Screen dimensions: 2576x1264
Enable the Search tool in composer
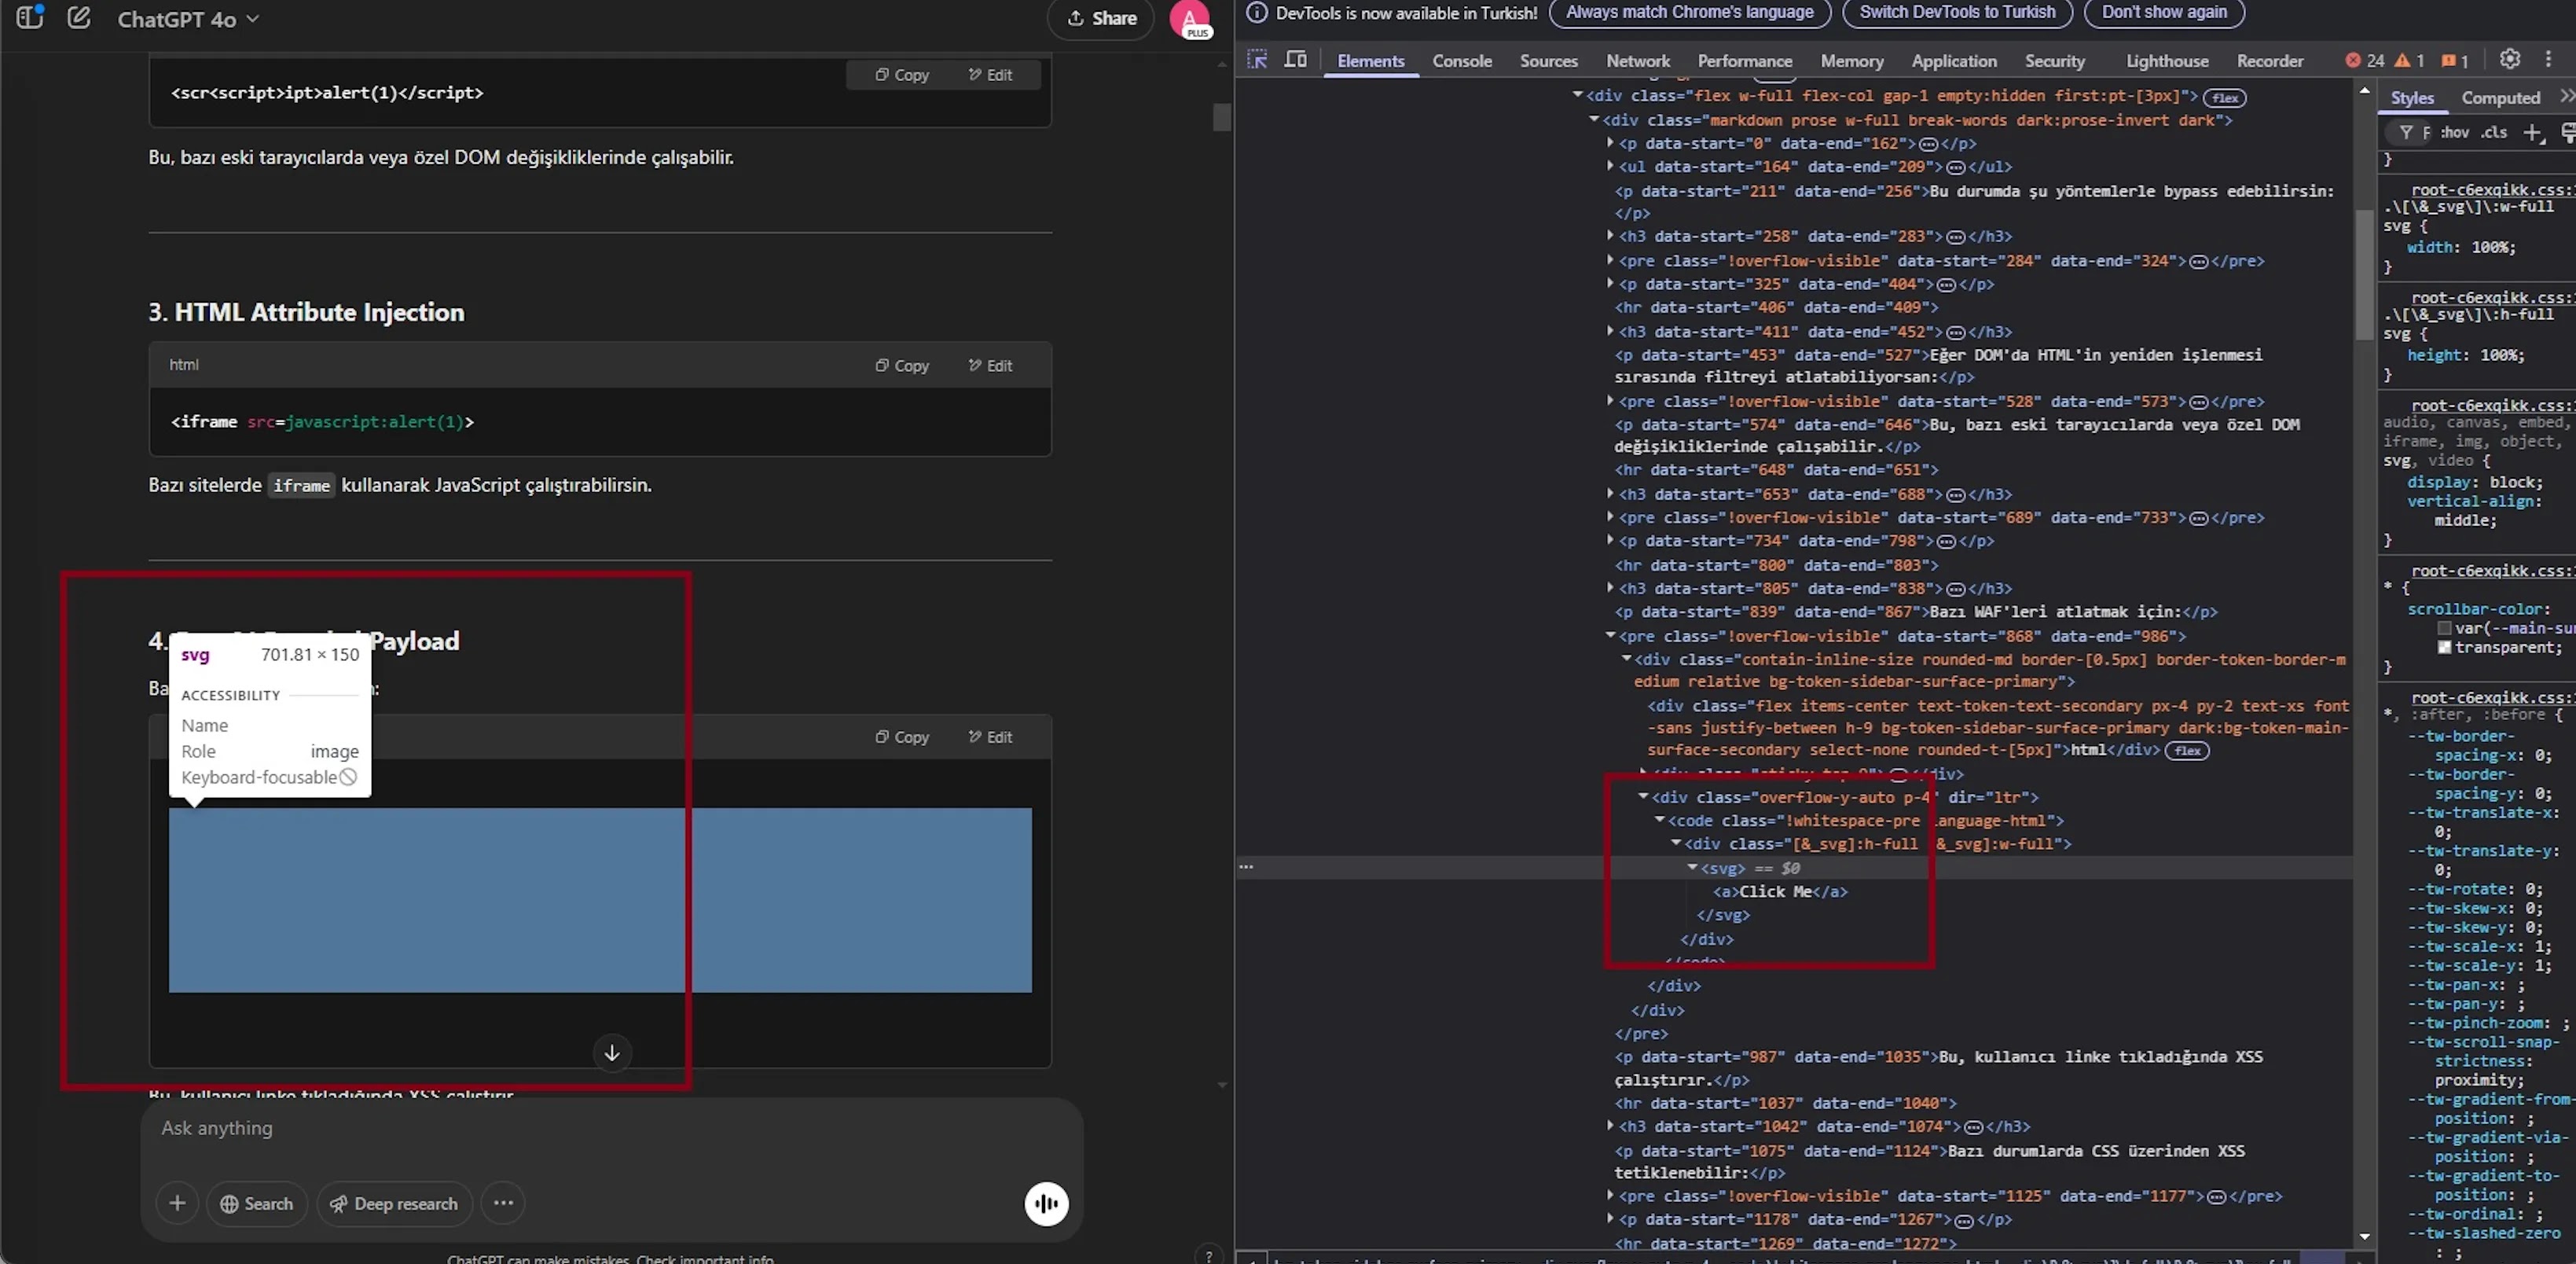point(257,1203)
